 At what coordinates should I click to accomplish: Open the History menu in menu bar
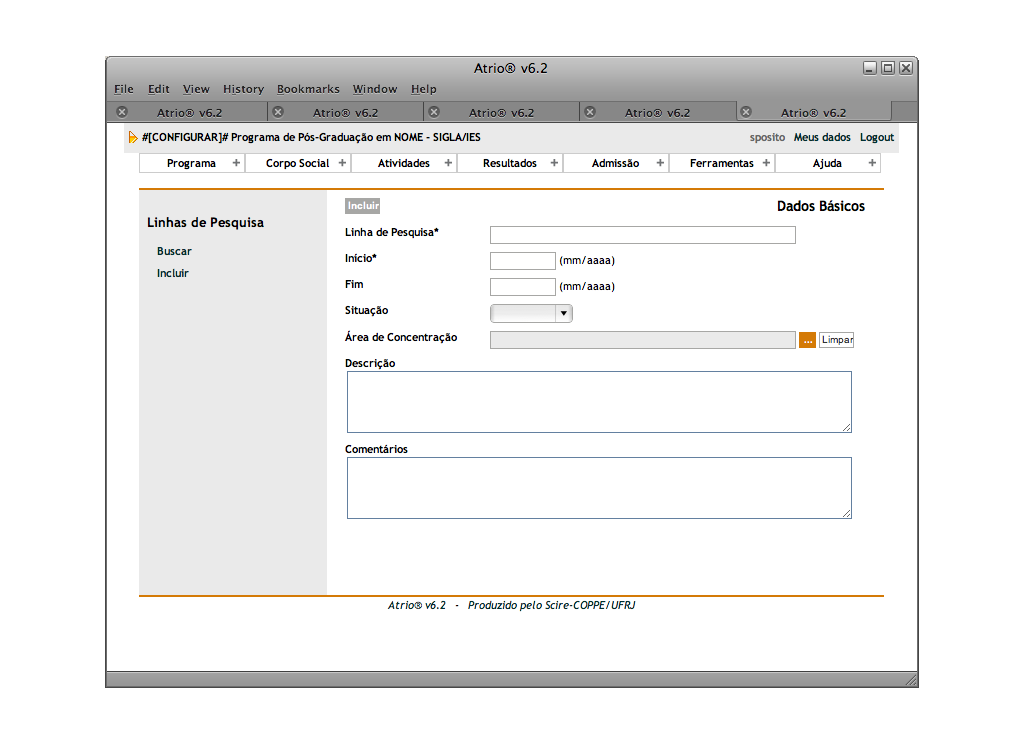[x=243, y=89]
